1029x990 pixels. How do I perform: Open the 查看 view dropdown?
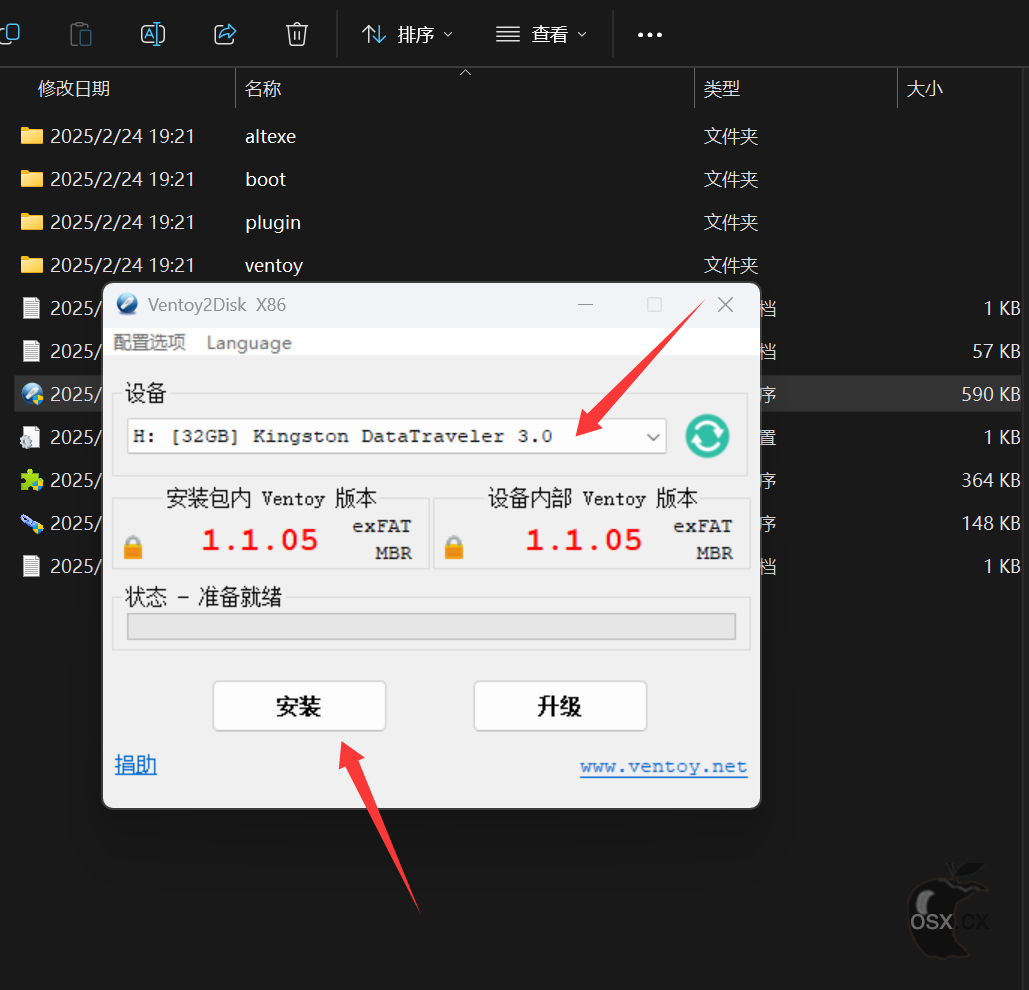tap(541, 34)
